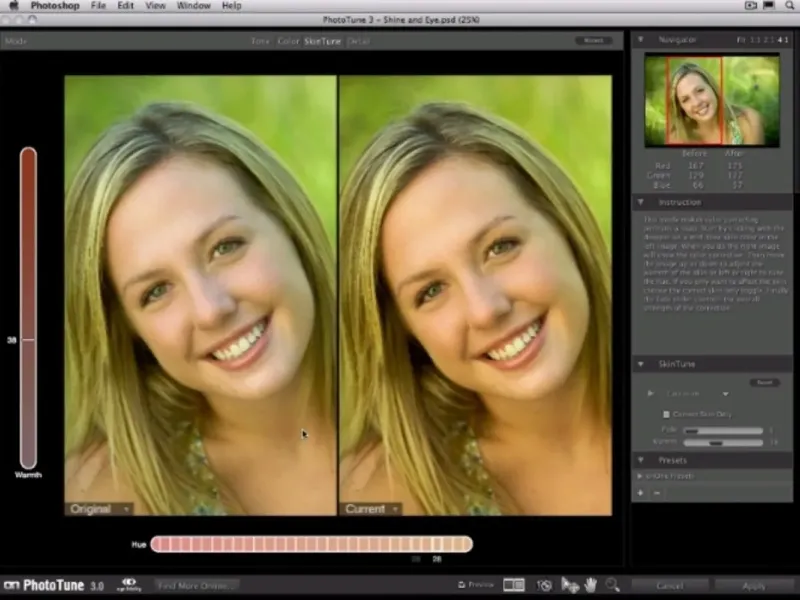Collapse the SkinTune panel section
The height and width of the screenshot is (600, 800).
point(641,363)
